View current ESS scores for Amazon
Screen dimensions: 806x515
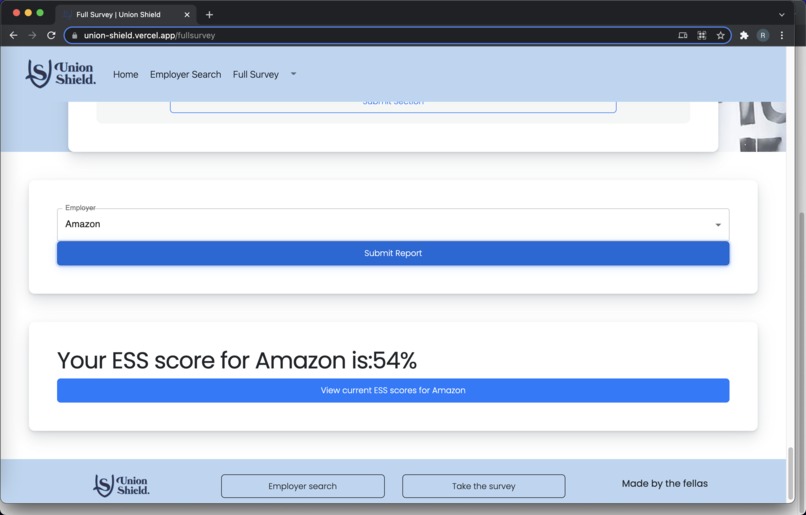pos(393,390)
